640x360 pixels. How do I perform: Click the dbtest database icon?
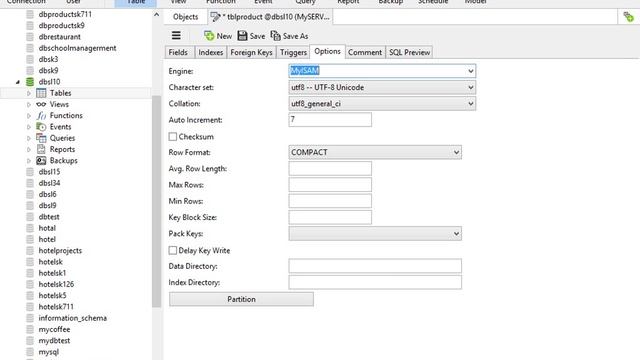tap(30, 217)
